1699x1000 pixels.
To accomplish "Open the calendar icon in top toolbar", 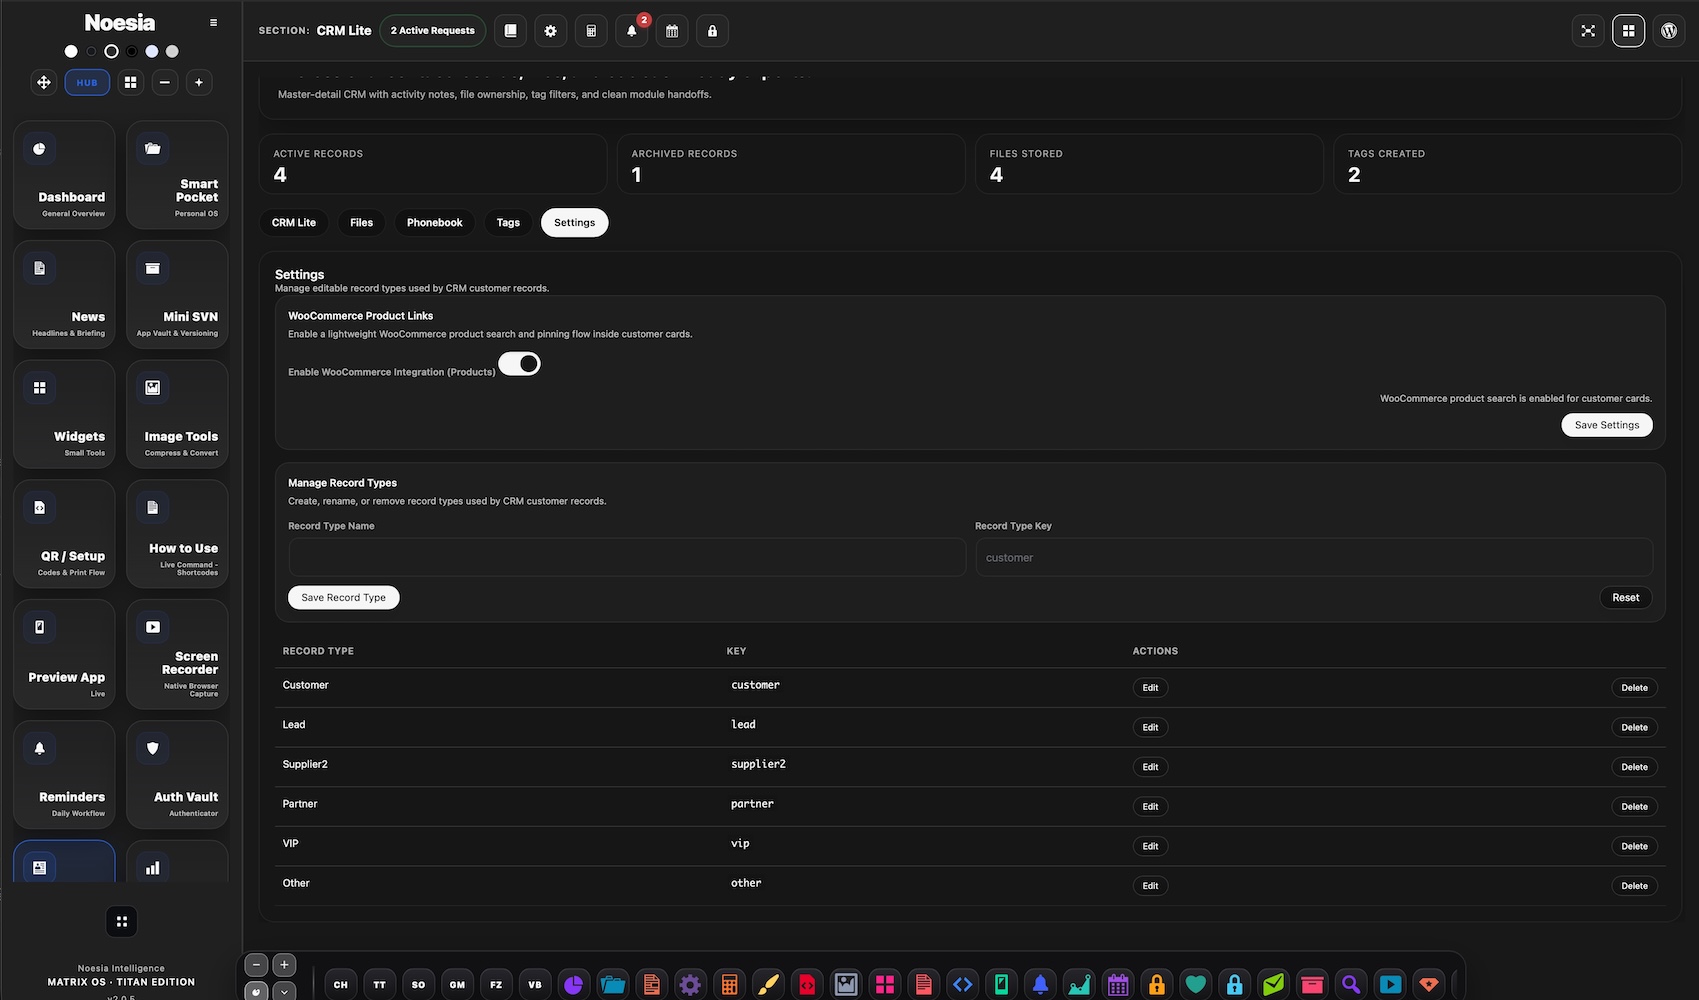I will coord(672,31).
